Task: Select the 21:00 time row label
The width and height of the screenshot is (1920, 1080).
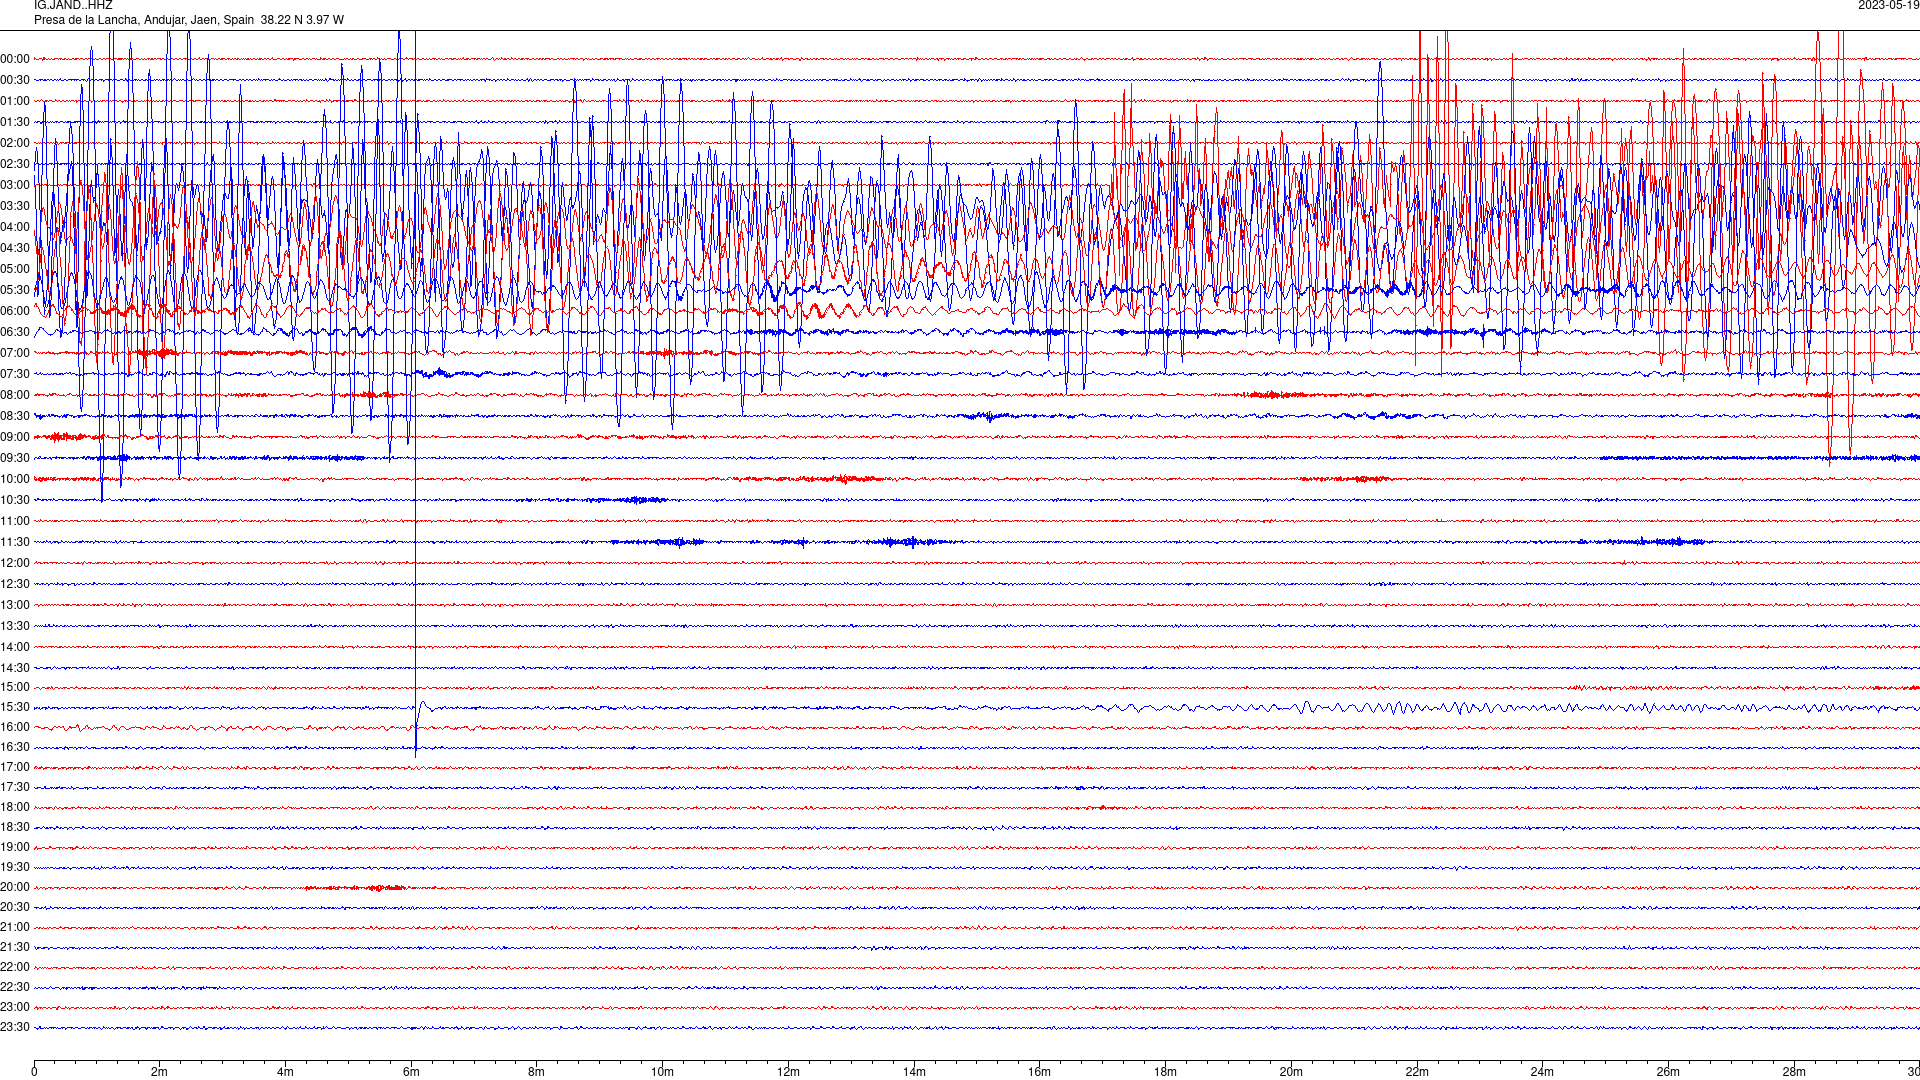Action: 15,927
